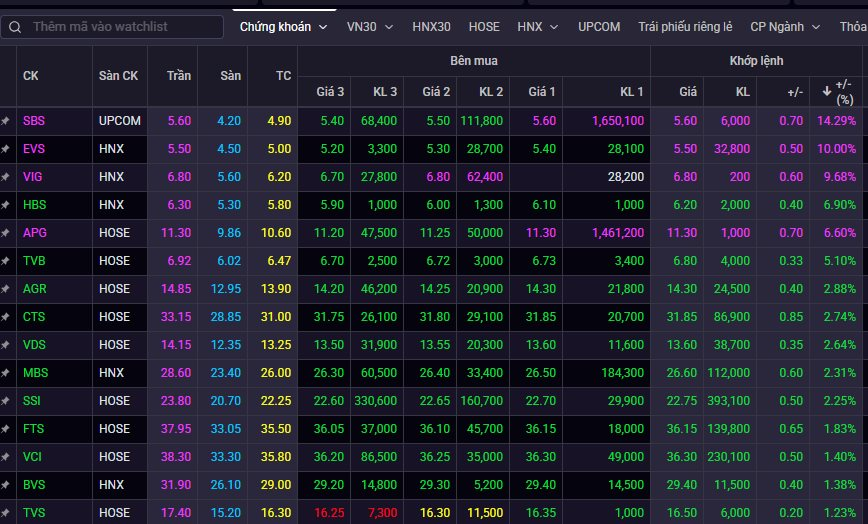
Task: Switch to the HNX30 tab
Action: coord(430,27)
